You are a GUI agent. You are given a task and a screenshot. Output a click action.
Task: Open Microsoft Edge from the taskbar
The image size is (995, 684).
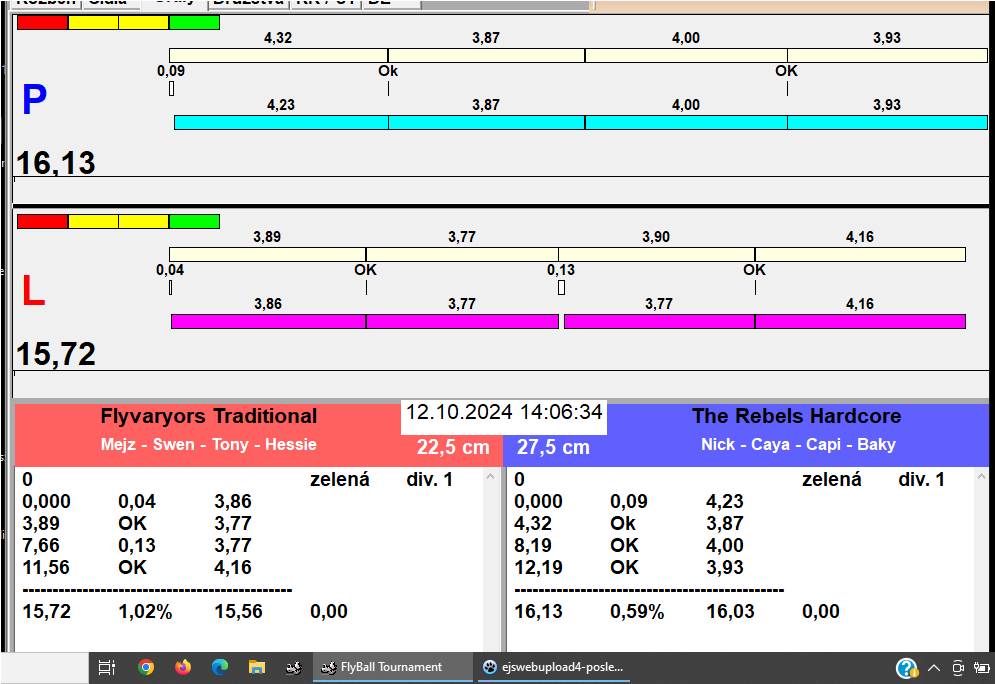tap(220, 667)
